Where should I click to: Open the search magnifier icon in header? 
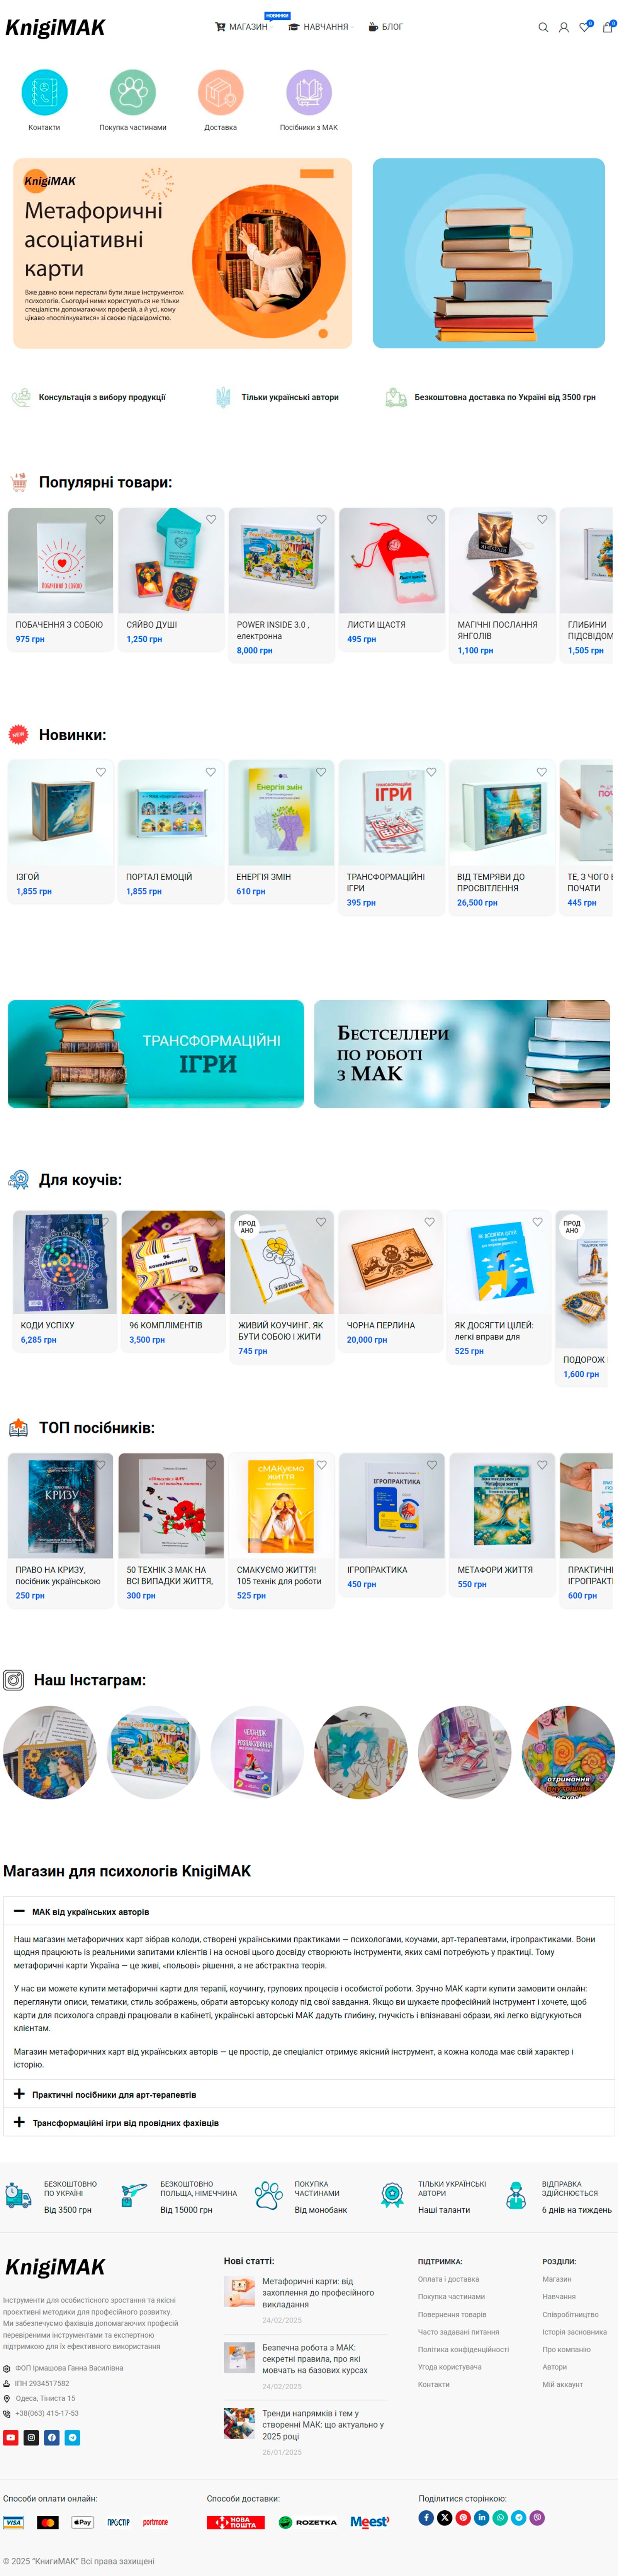(543, 27)
